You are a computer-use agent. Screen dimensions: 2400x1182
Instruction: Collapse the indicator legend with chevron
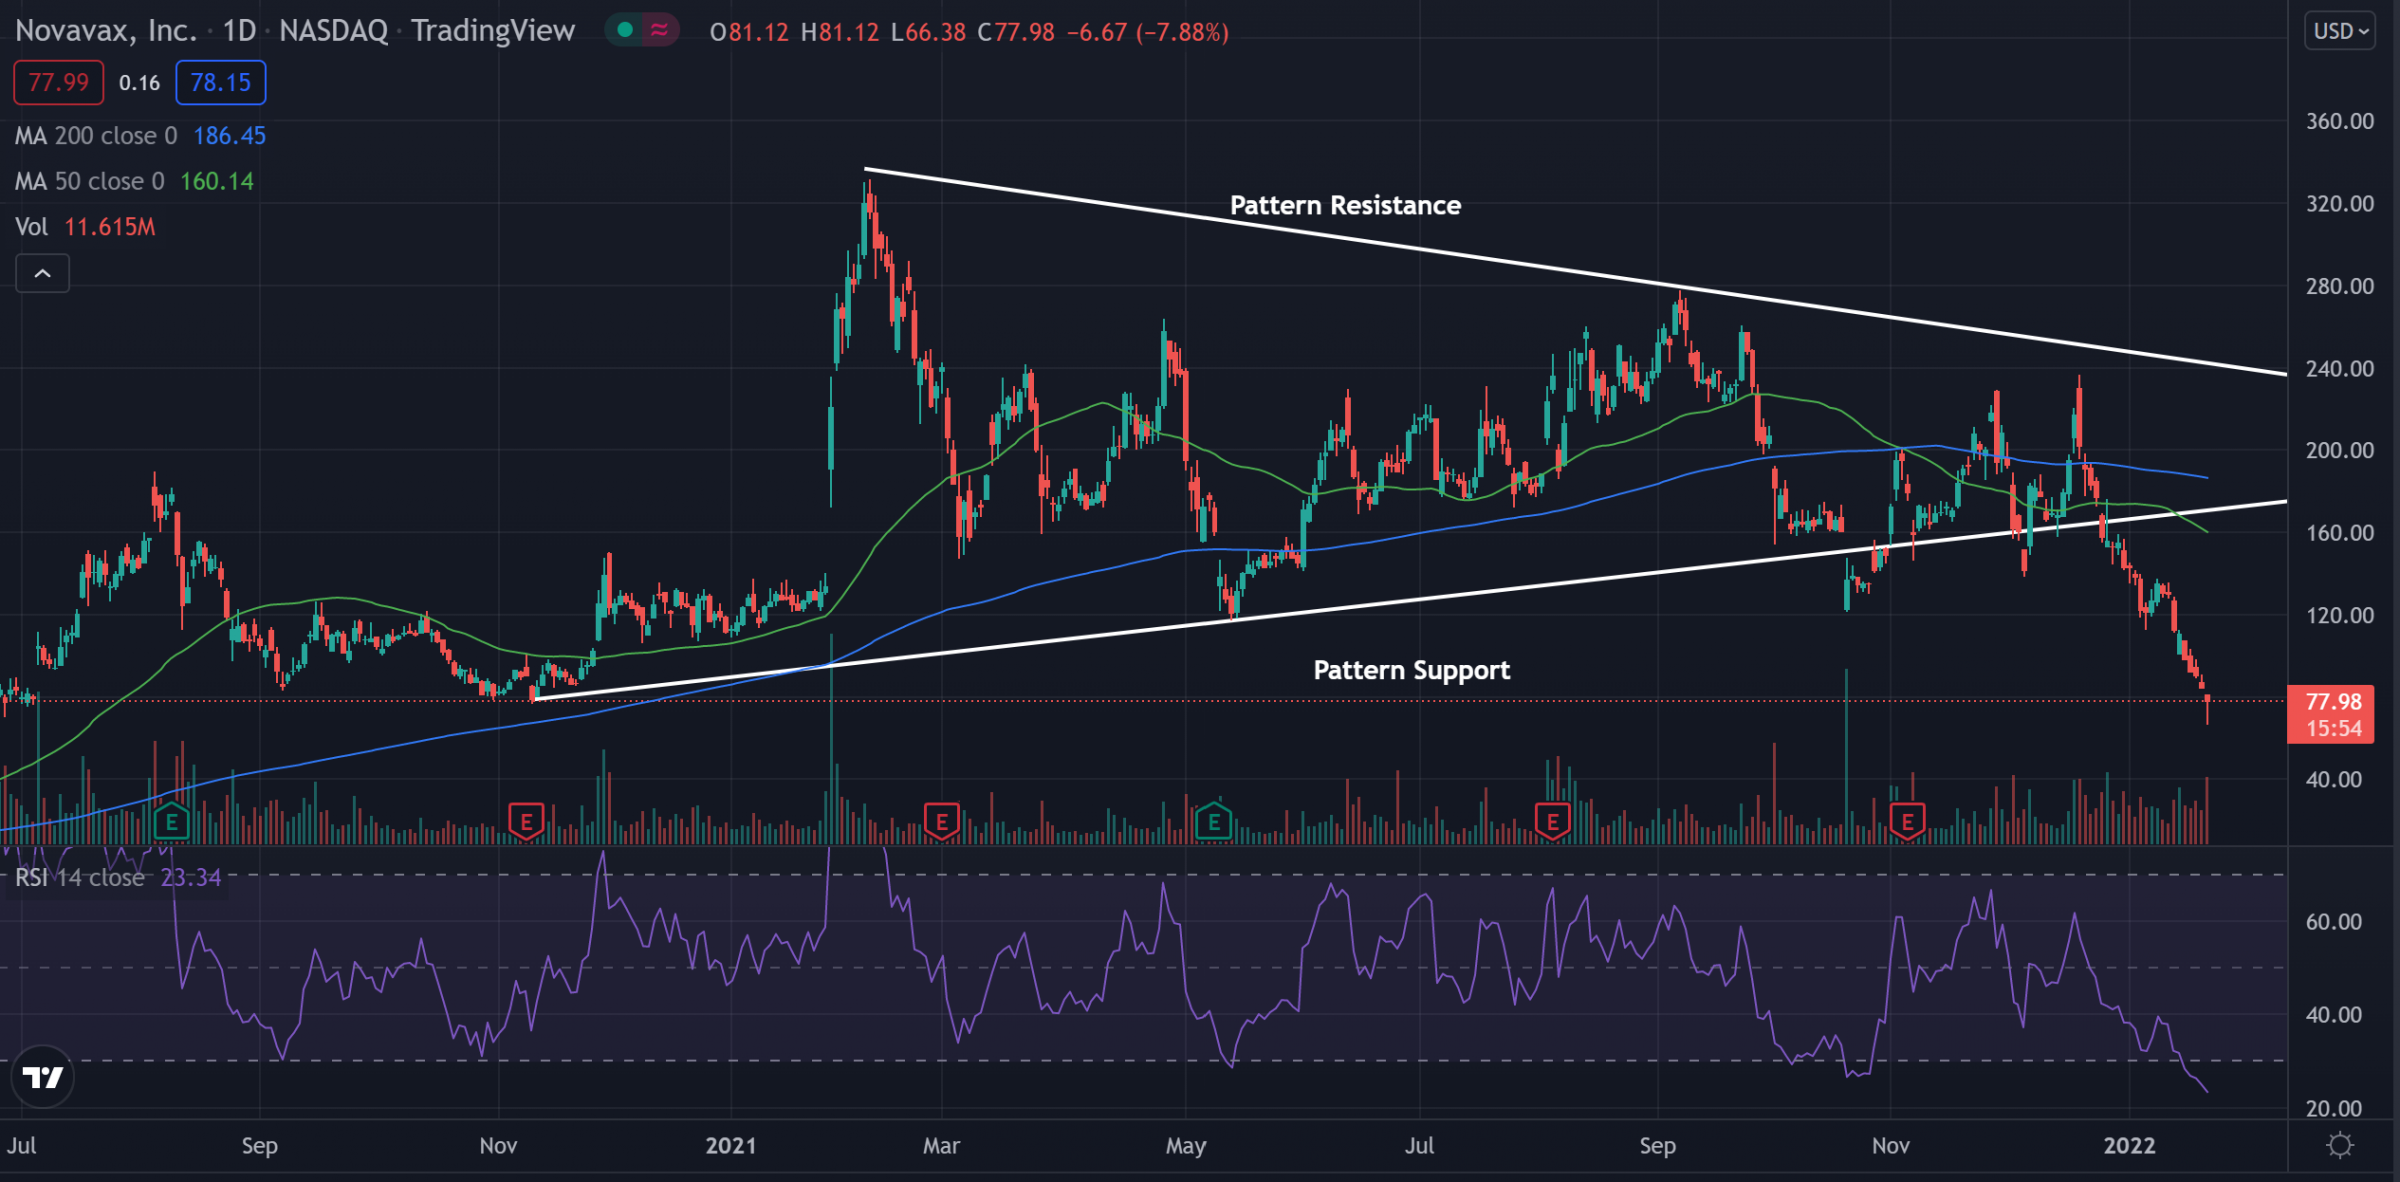[x=42, y=273]
